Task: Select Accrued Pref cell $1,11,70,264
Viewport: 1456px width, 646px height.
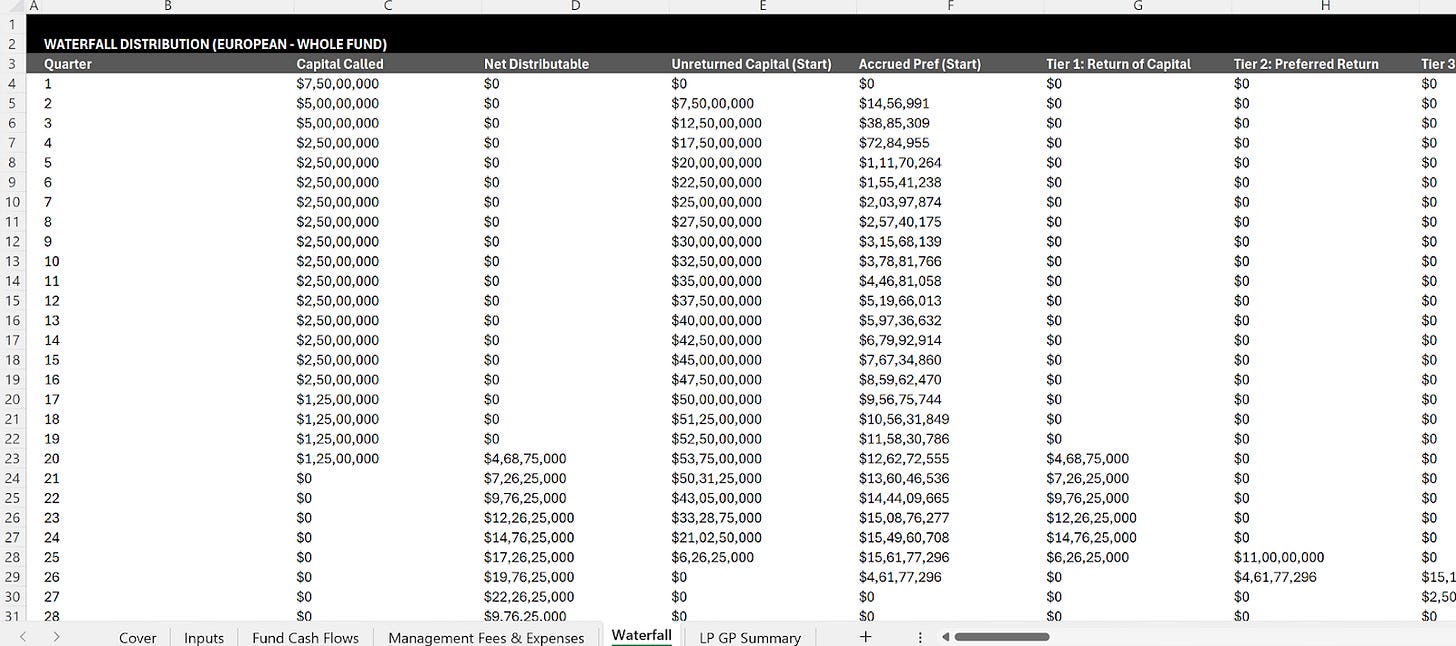Action: (x=900, y=162)
